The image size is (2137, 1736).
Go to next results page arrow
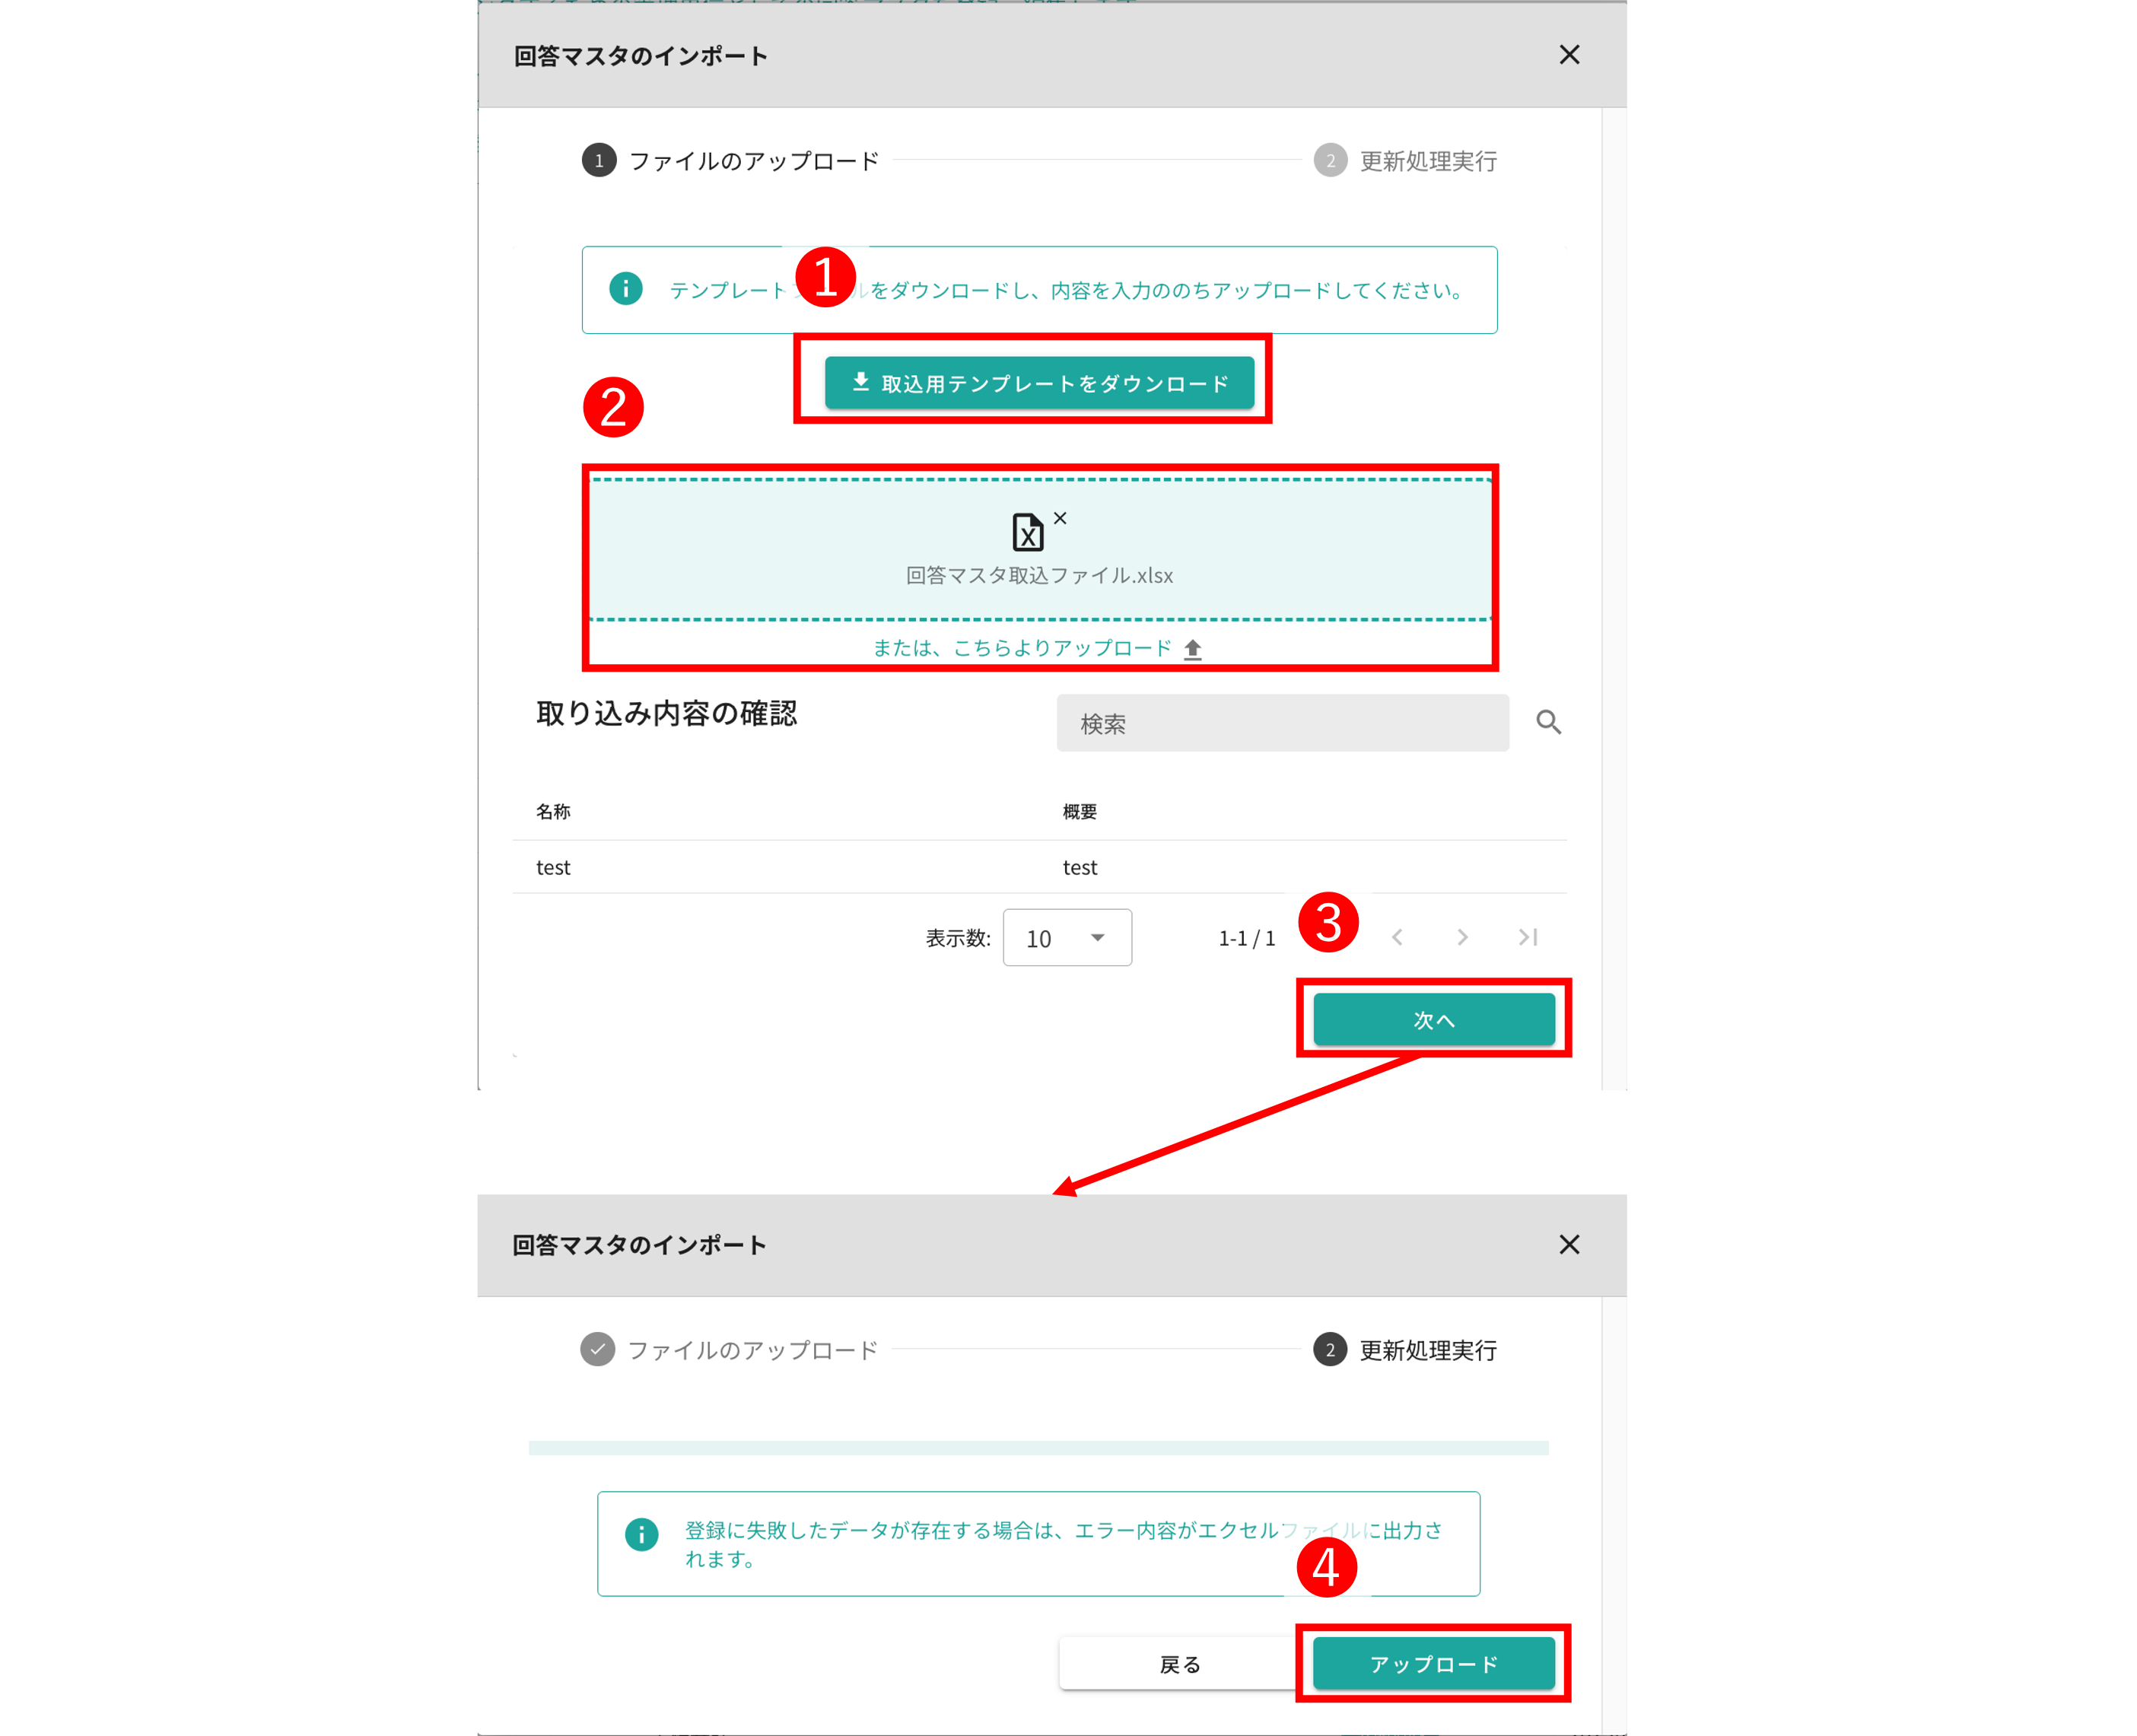point(1462,937)
